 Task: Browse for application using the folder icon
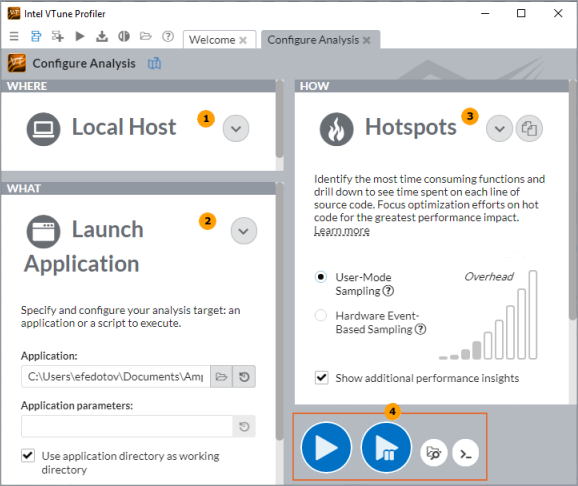(x=221, y=376)
